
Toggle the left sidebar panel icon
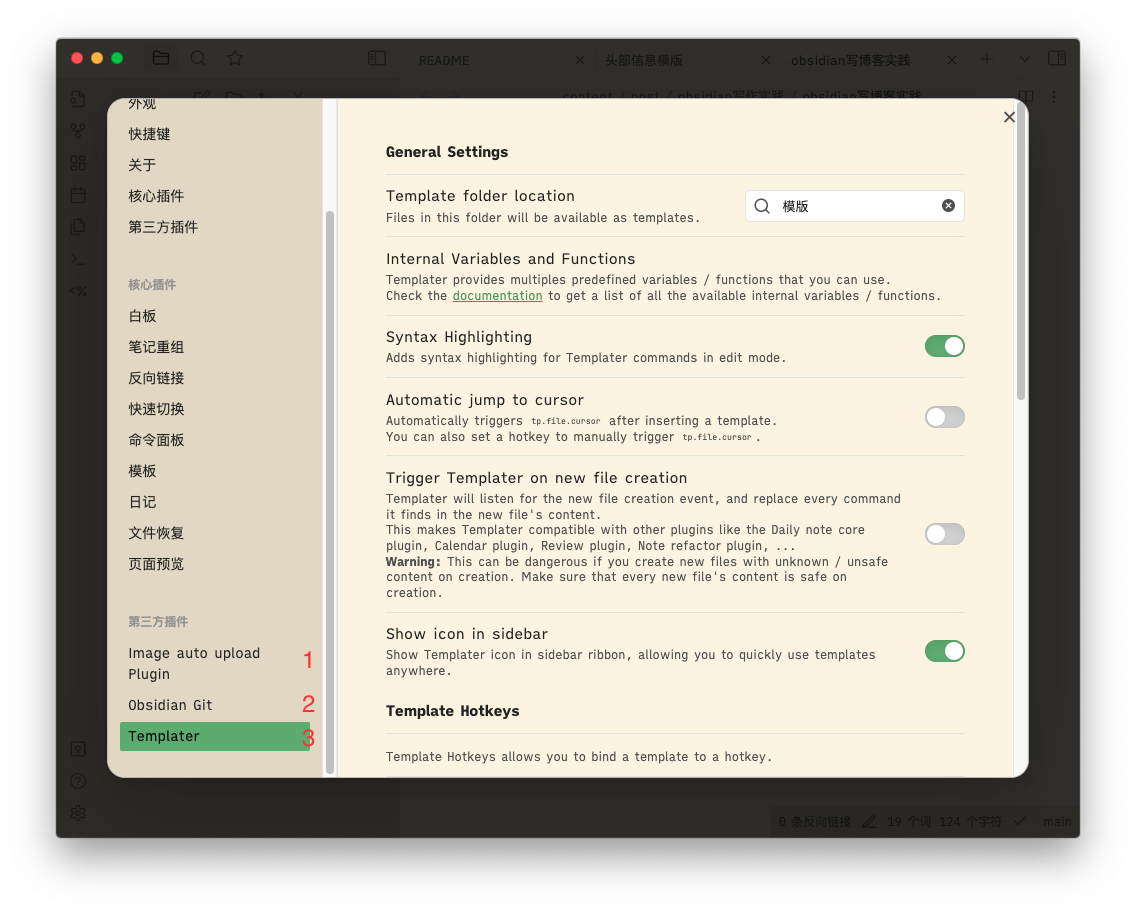coord(377,58)
